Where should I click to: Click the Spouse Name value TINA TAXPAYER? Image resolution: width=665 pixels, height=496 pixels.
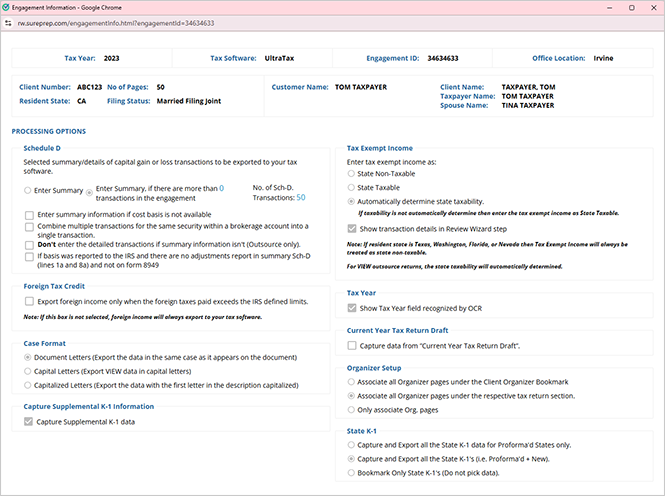tap(528, 106)
